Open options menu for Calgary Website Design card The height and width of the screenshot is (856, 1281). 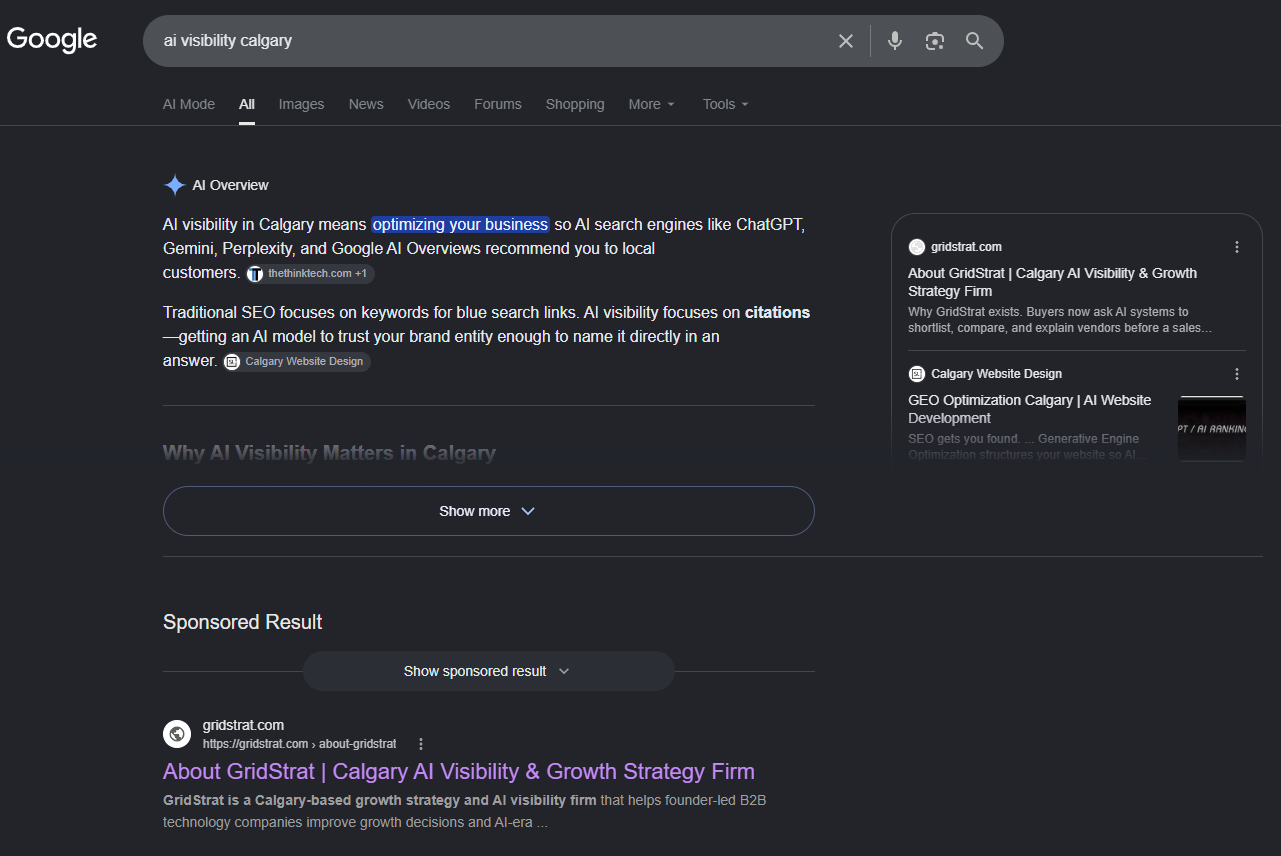coord(1237,374)
